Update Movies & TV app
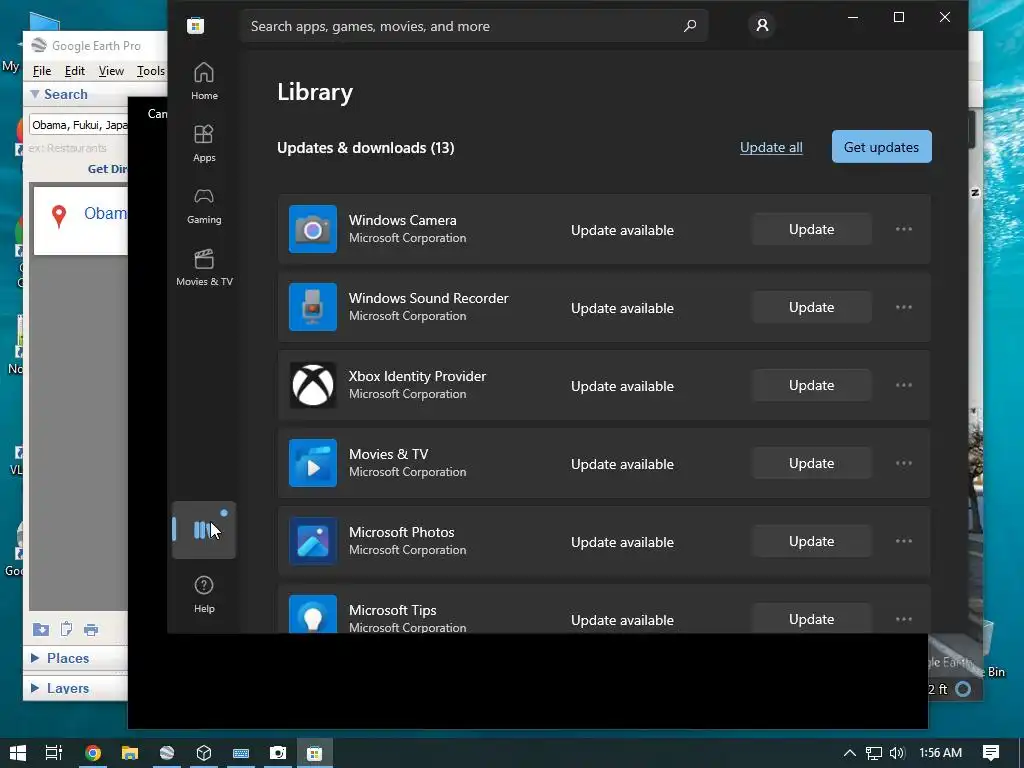 pos(811,463)
